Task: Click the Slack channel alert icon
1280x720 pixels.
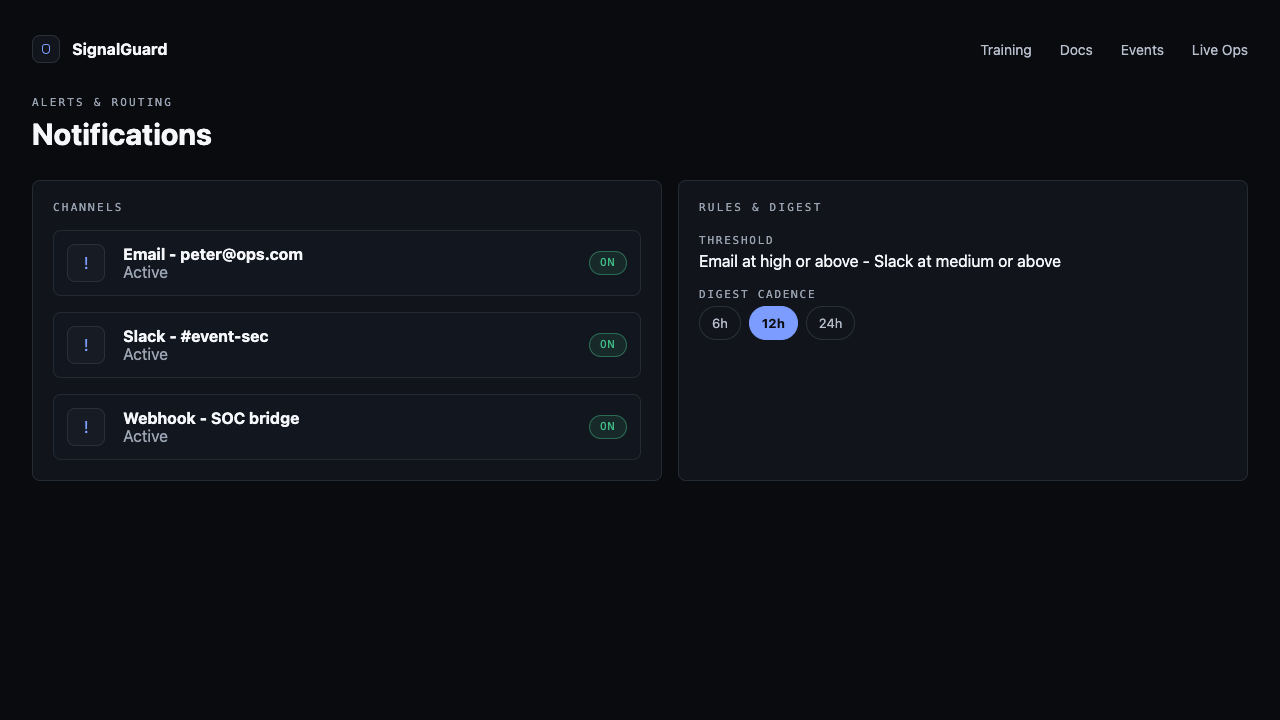Action: click(86, 345)
